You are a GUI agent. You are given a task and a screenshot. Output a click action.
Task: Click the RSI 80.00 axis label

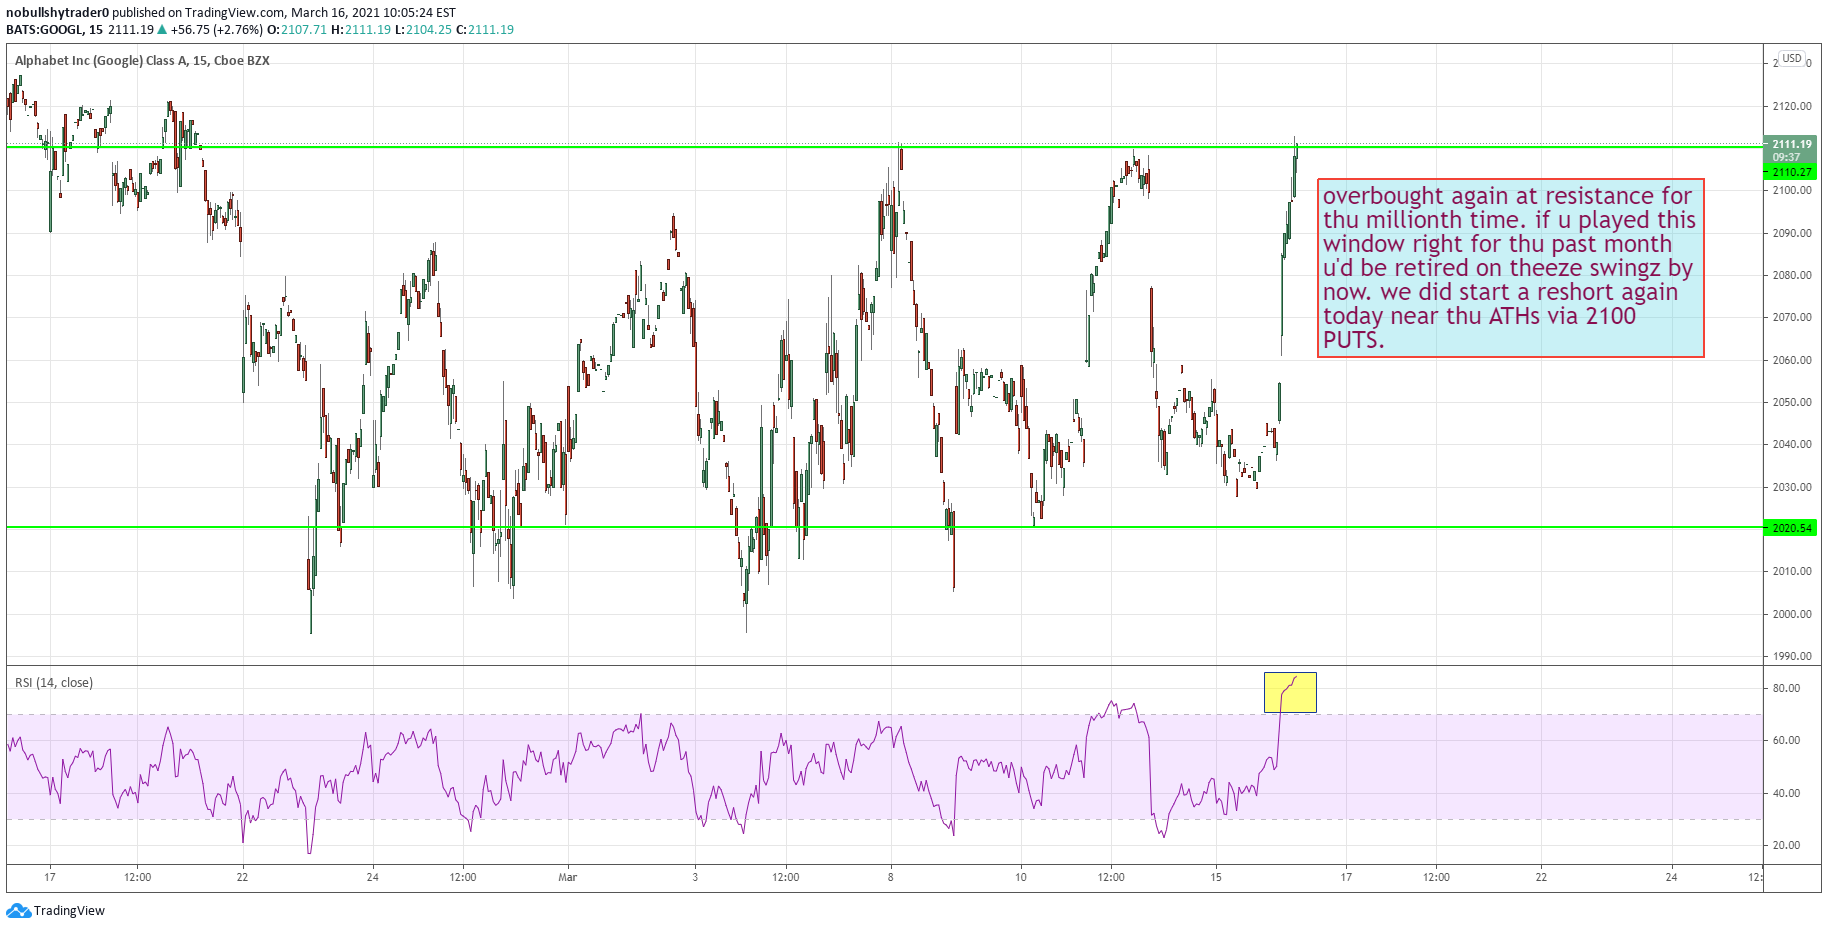[1786, 688]
